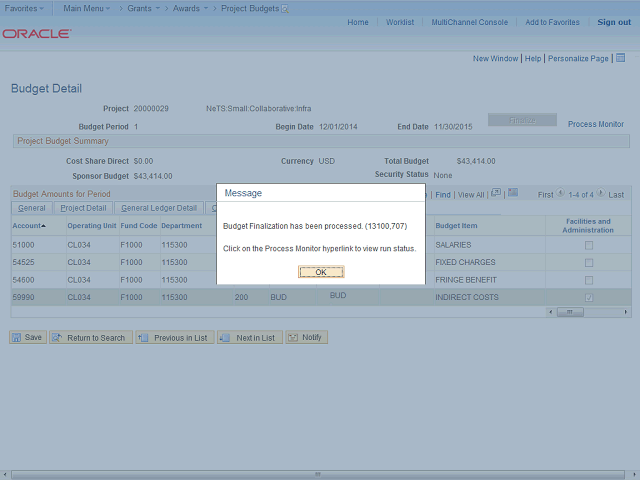Click the grid download/zoom icon next to View All

496,194
